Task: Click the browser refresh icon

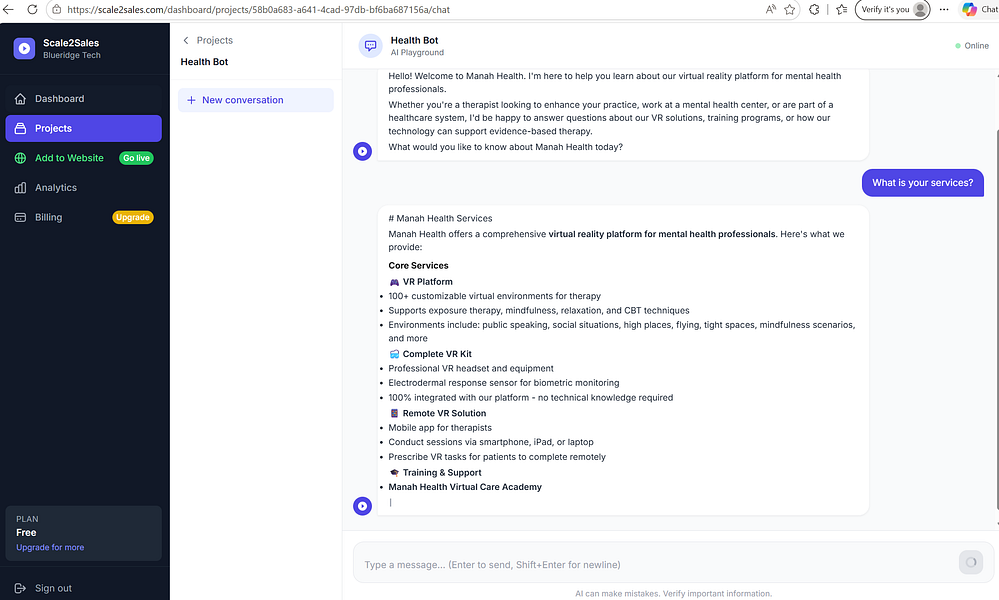Action: coord(32,10)
